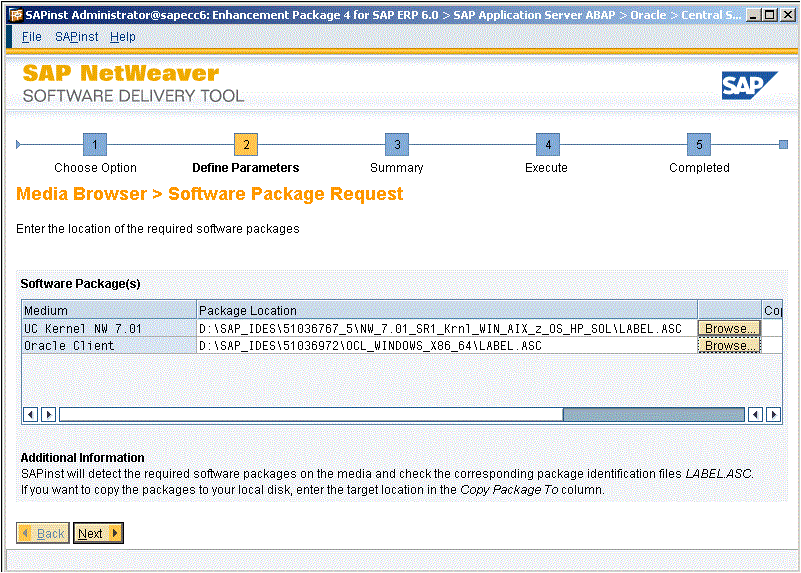Click step 1 Choose Option box
This screenshot has width=801, height=573.
click(95, 145)
